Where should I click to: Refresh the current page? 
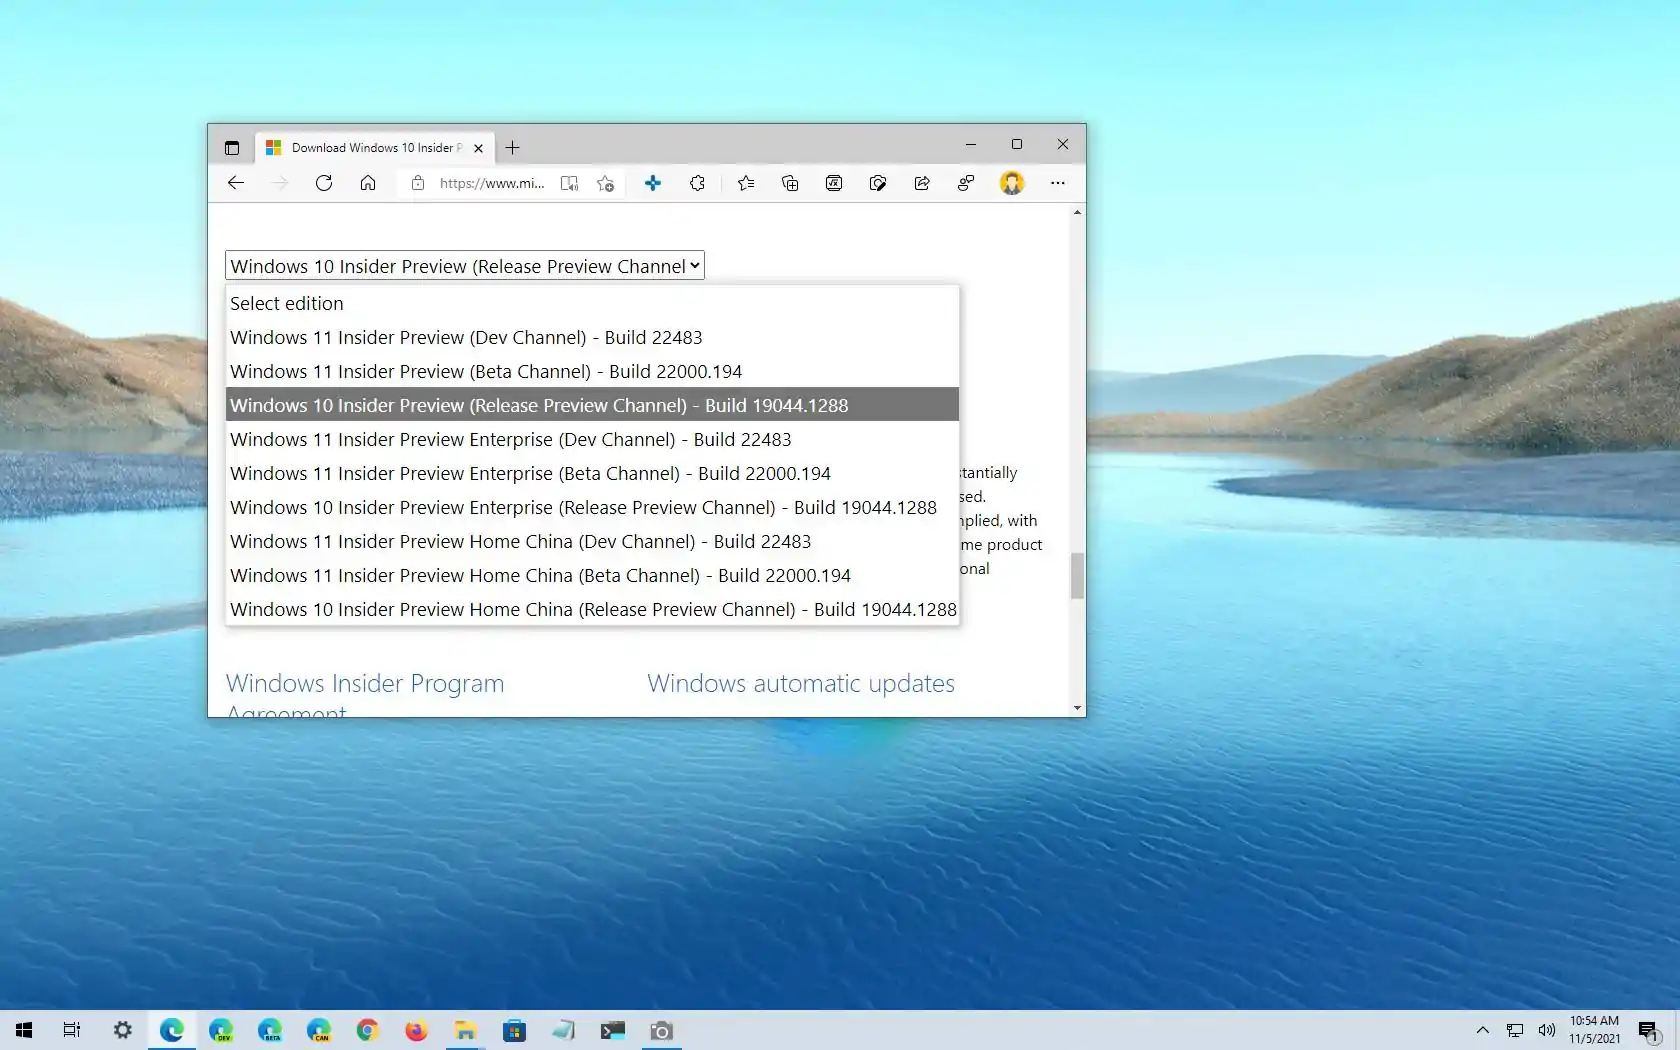(x=324, y=183)
